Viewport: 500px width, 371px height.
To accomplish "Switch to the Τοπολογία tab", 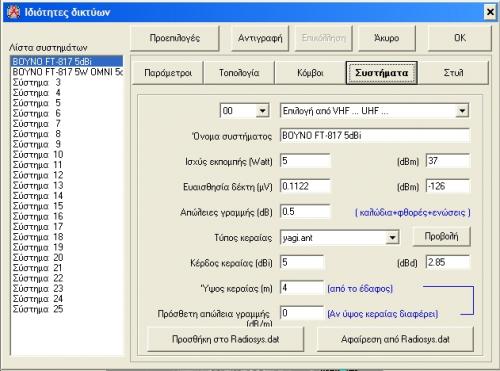I will [x=239, y=73].
